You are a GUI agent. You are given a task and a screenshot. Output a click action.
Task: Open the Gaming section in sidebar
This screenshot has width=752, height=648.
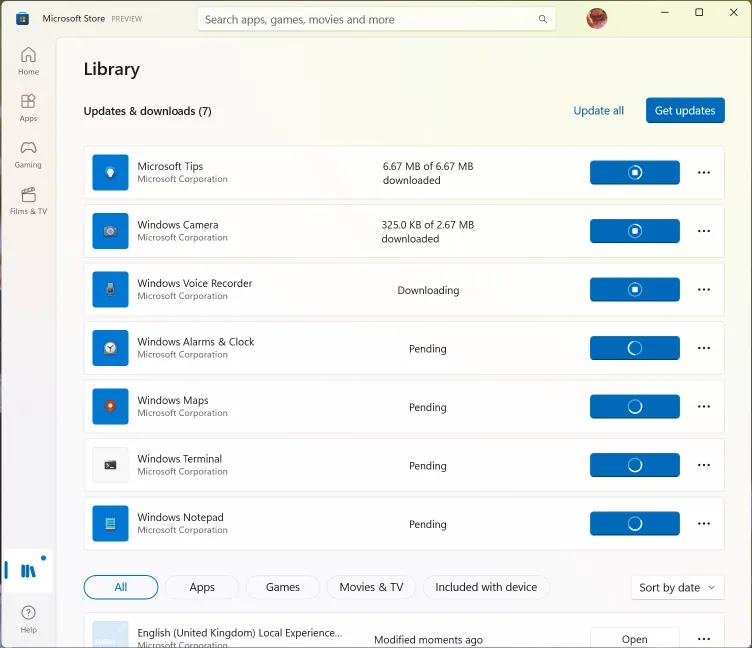28,154
